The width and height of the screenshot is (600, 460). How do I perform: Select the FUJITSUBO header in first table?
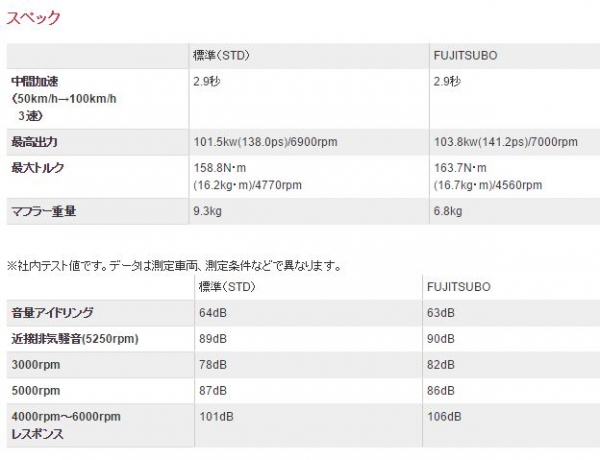[x=465, y=56]
